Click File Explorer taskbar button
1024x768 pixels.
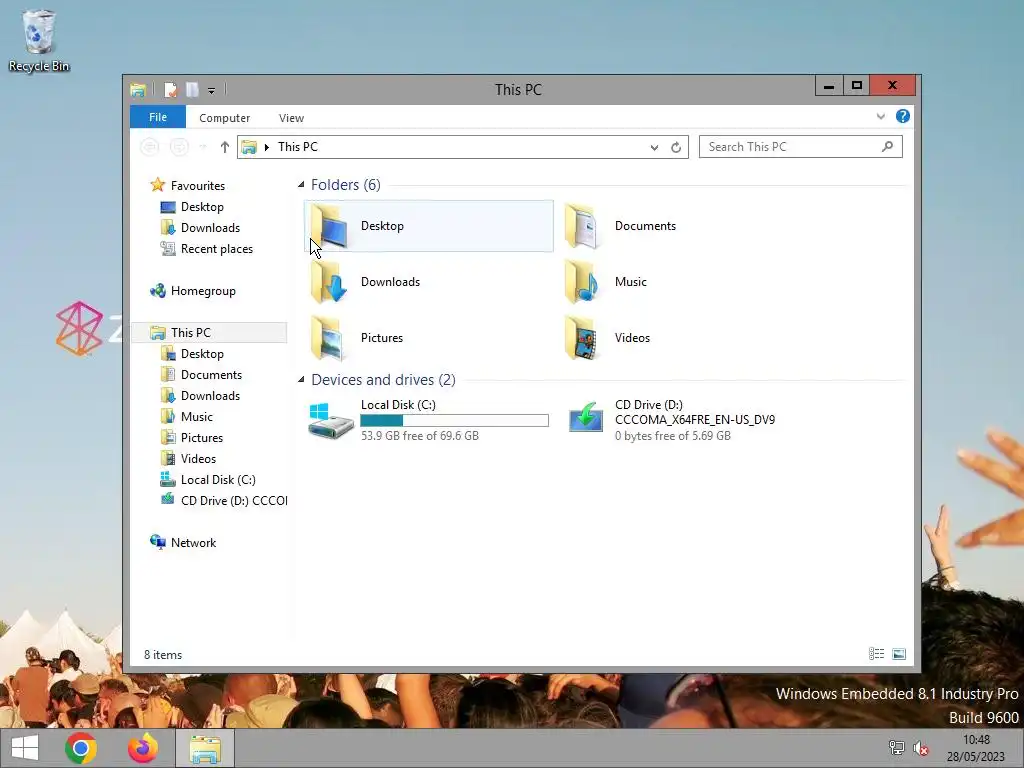pos(205,748)
